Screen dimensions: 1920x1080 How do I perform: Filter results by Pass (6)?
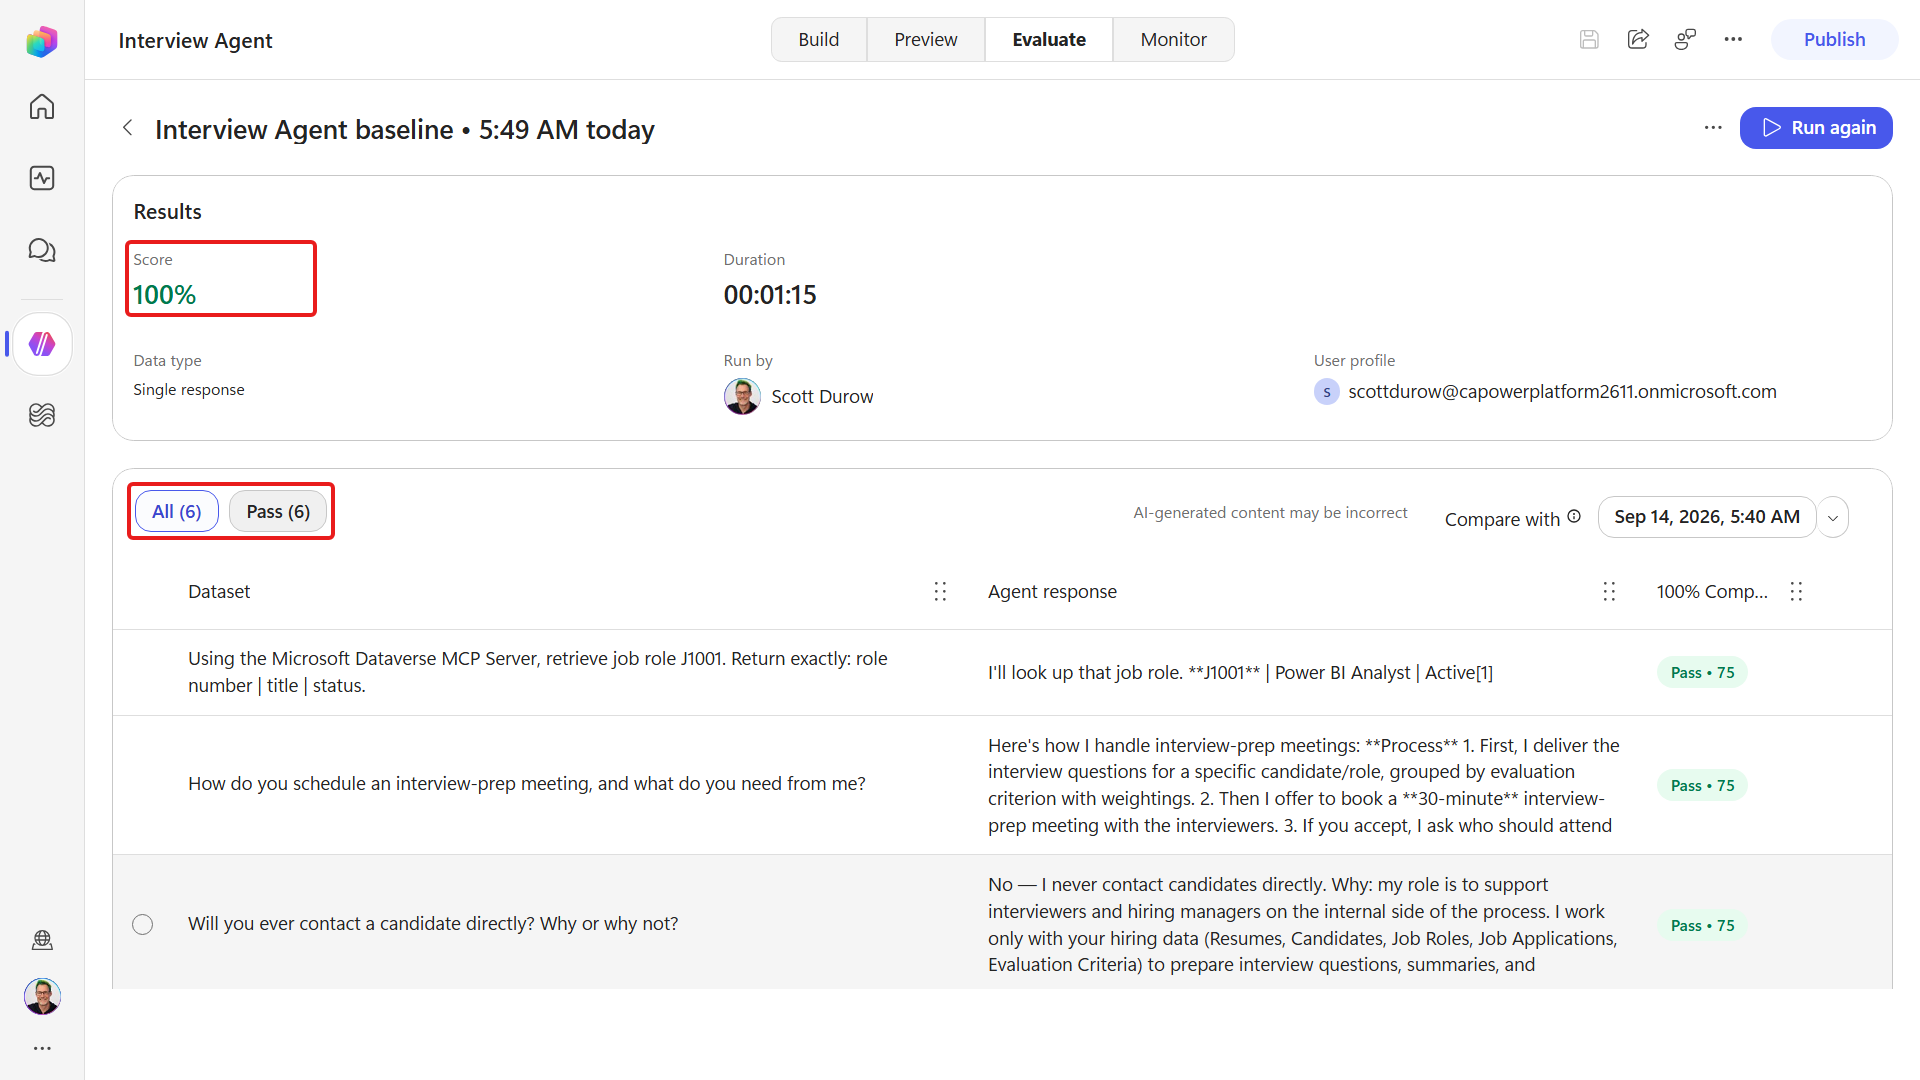(278, 512)
